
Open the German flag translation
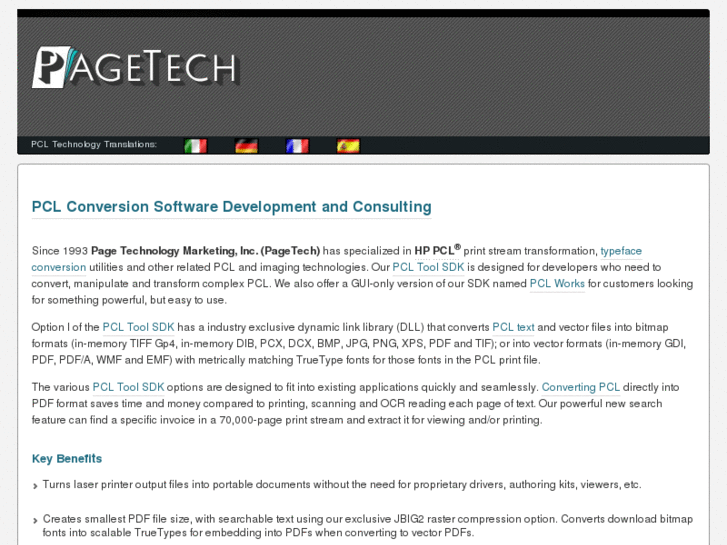coord(246,146)
